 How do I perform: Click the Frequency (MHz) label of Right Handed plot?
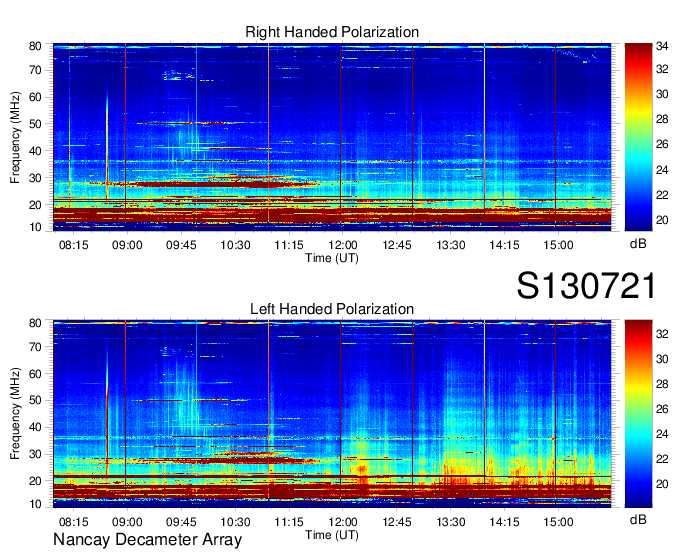[x=15, y=137]
